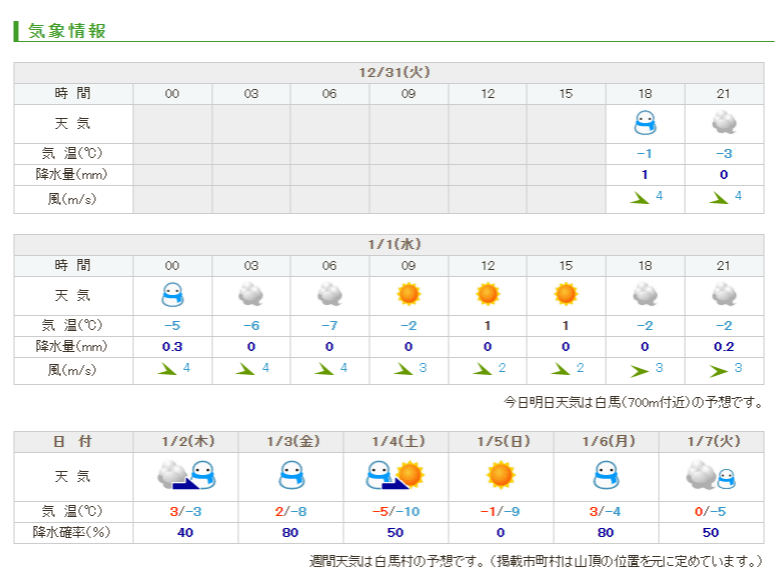Click the snowman icon at 00 on 1/1

(x=172, y=295)
